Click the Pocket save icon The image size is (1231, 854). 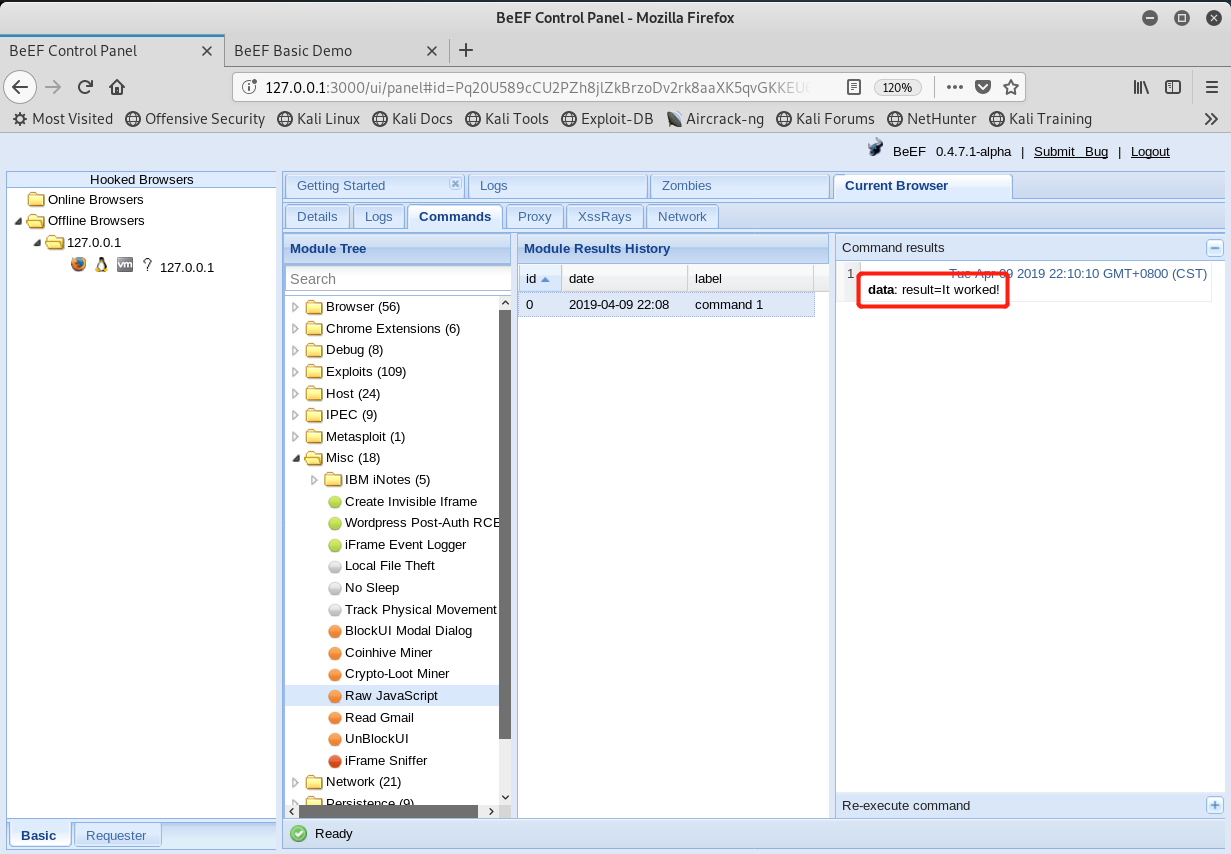[x=983, y=87]
